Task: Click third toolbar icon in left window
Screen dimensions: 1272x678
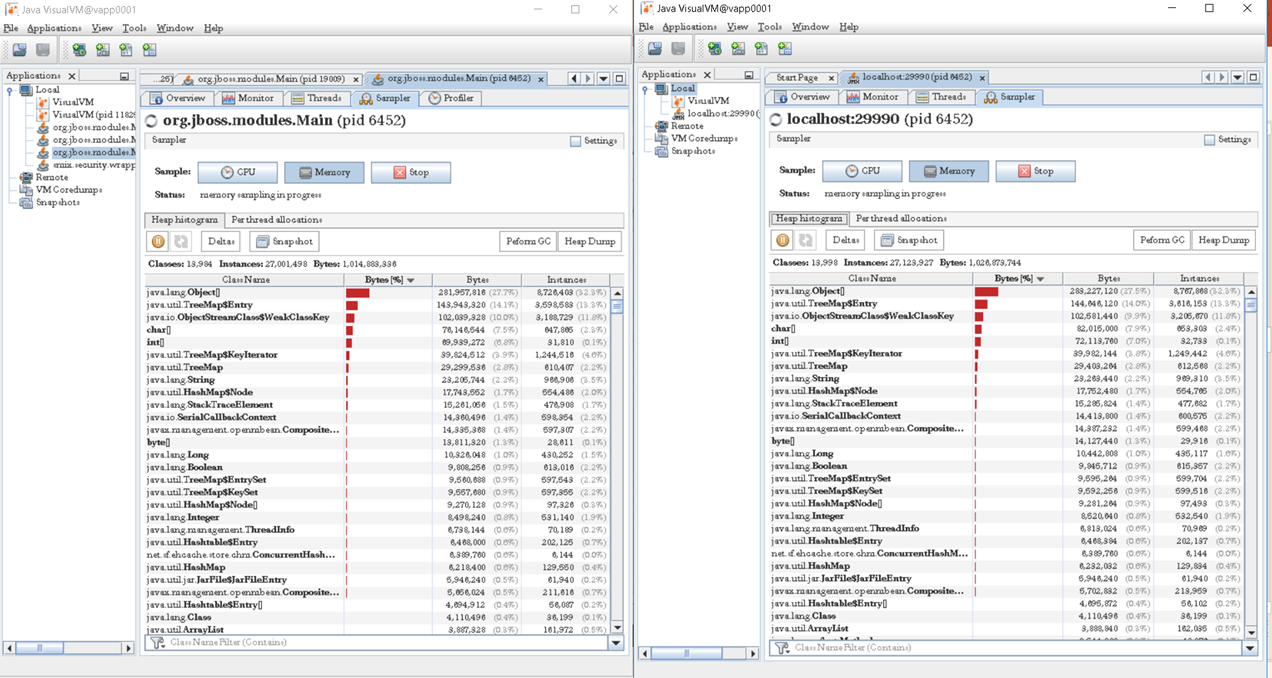Action: point(79,49)
